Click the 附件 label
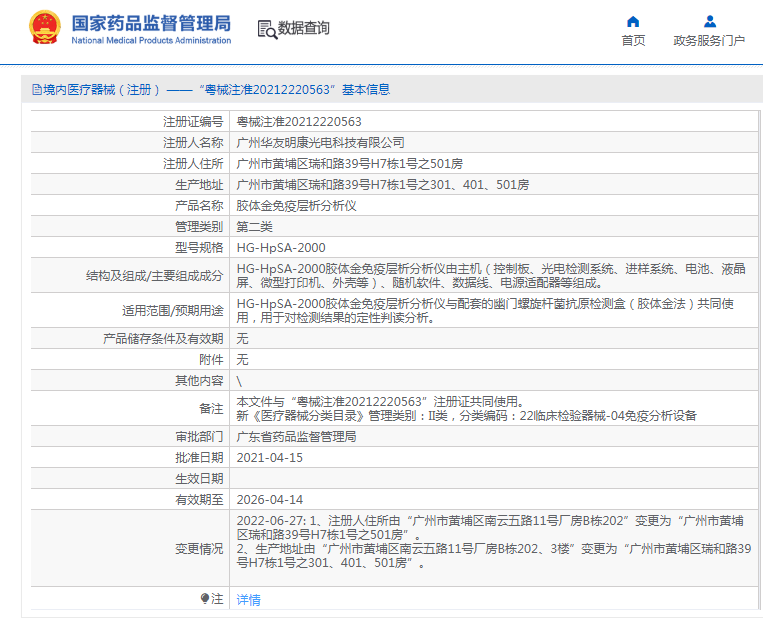This screenshot has width=763, height=618. pyautogui.click(x=211, y=360)
